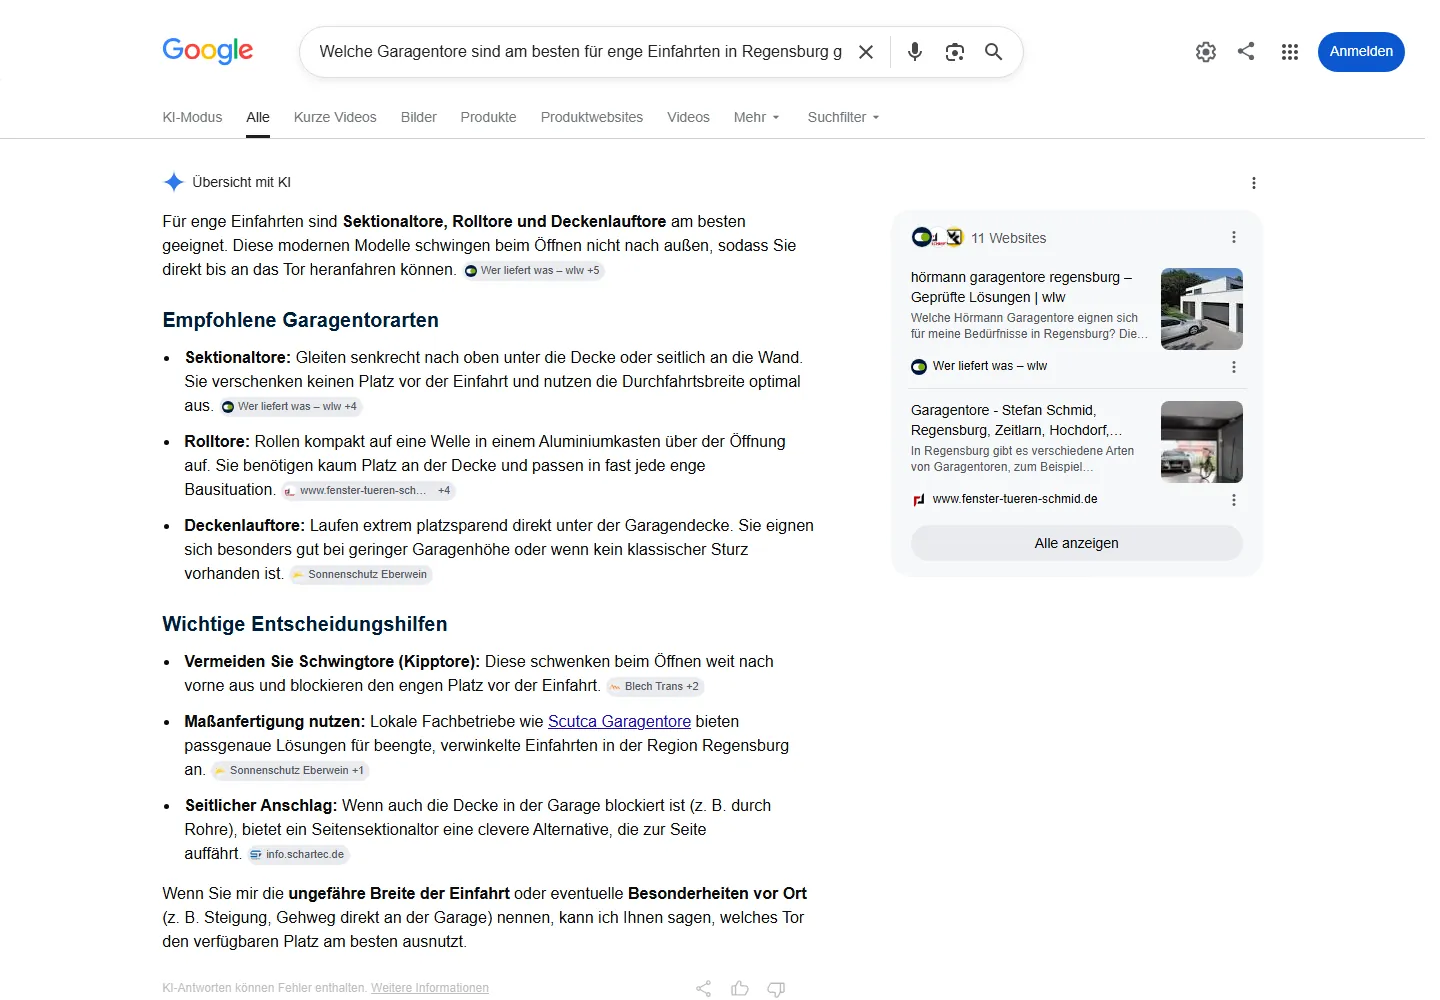Viewport: 1440px width, 1000px height.
Task: Click source chip 'Wer liefert was – wlw +5'
Action: coord(533,270)
